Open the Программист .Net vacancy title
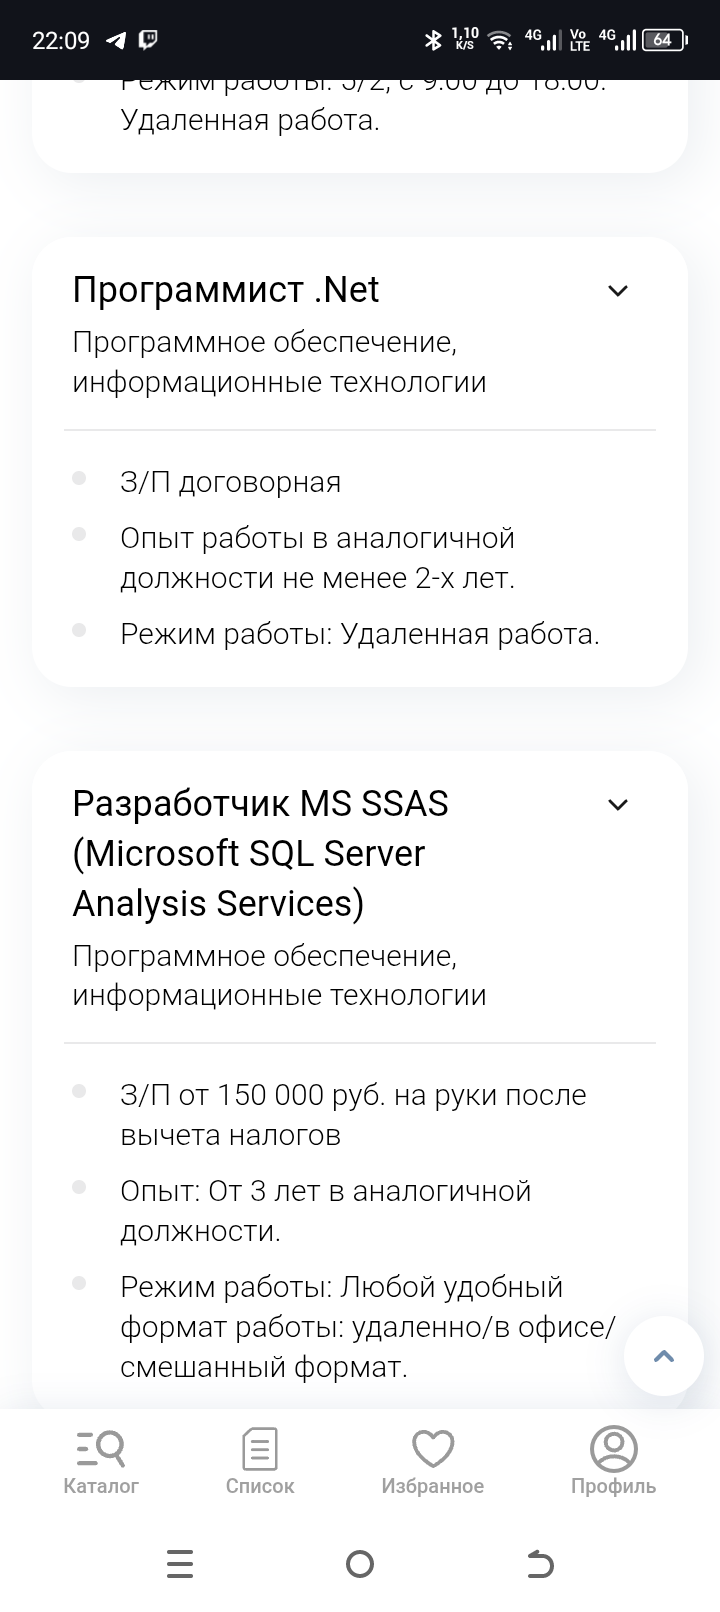The height and width of the screenshot is (1612, 720). click(x=226, y=290)
